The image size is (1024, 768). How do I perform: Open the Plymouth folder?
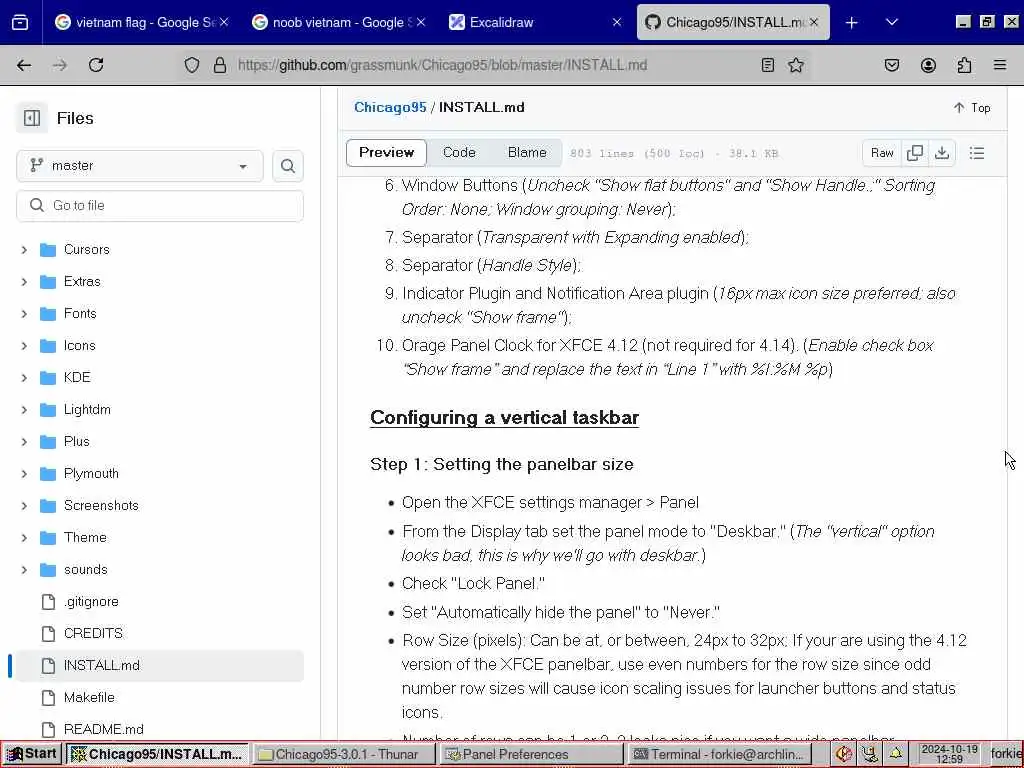pos(91,473)
